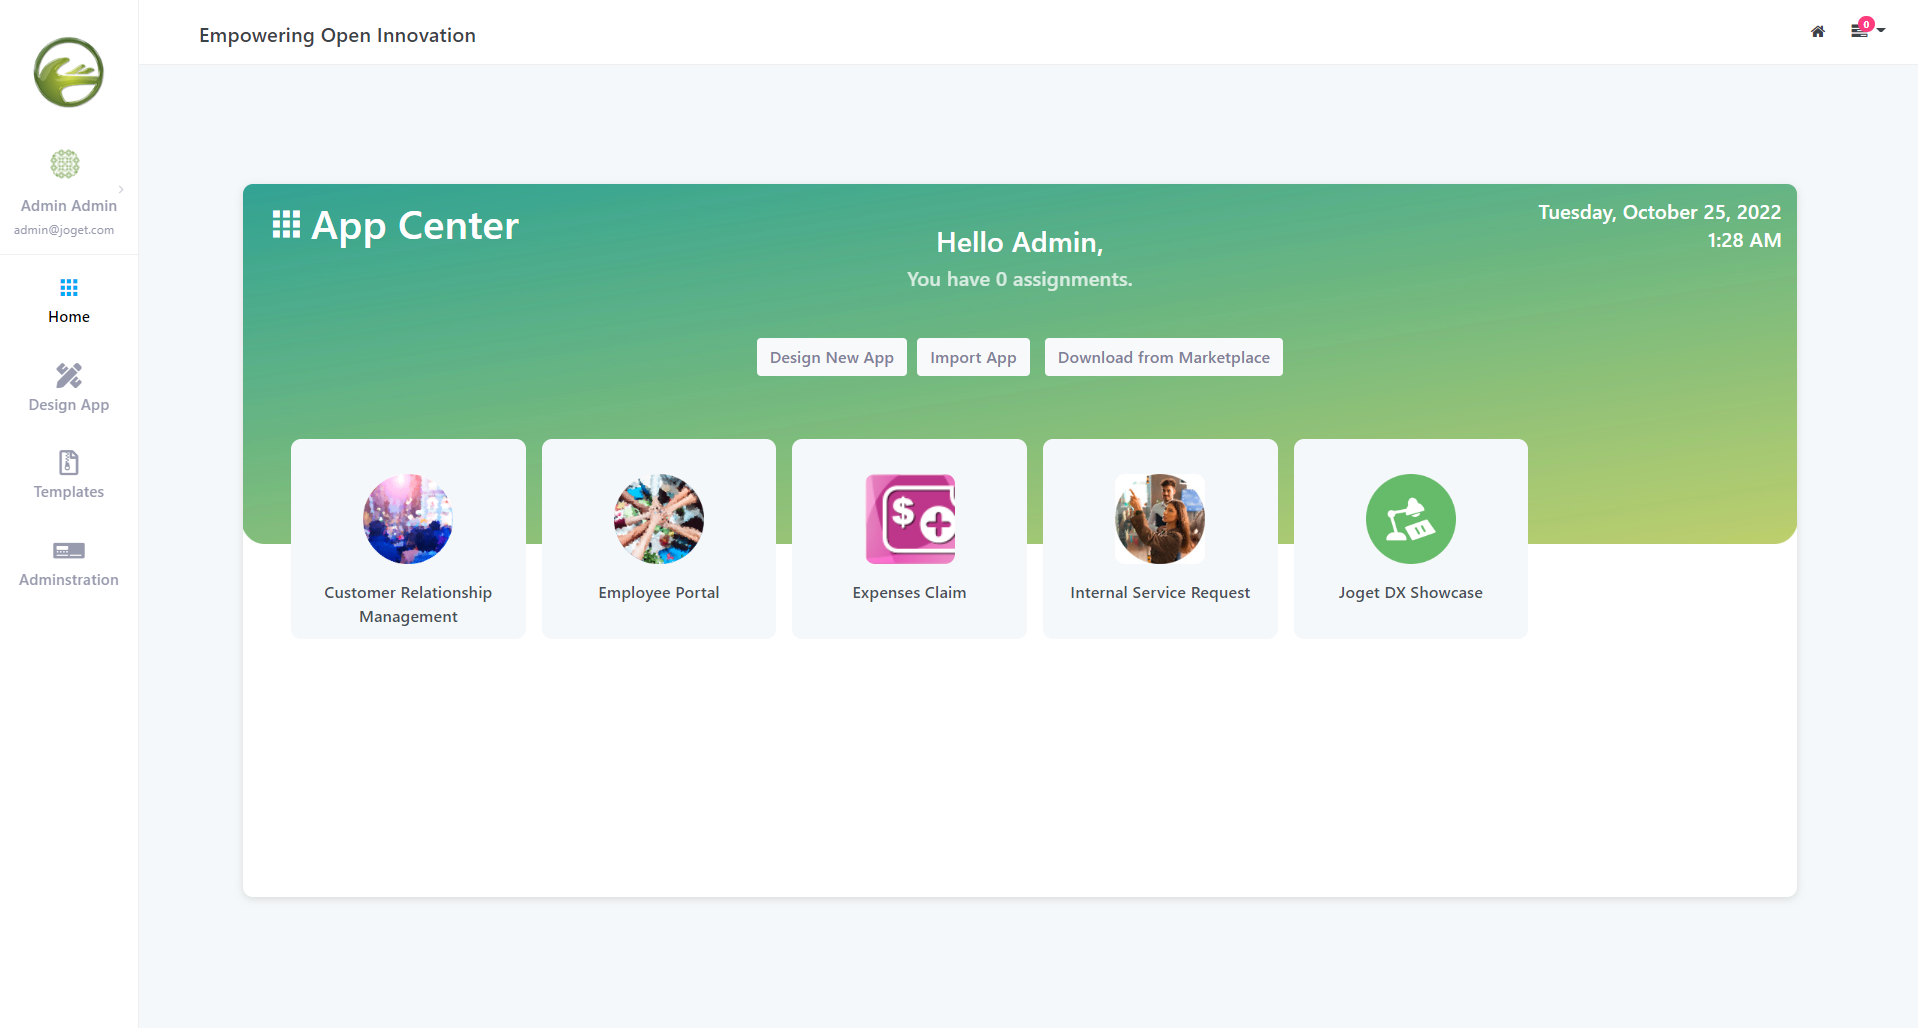Select the Adminstration menu label
The width and height of the screenshot is (1918, 1028).
[x=69, y=580]
